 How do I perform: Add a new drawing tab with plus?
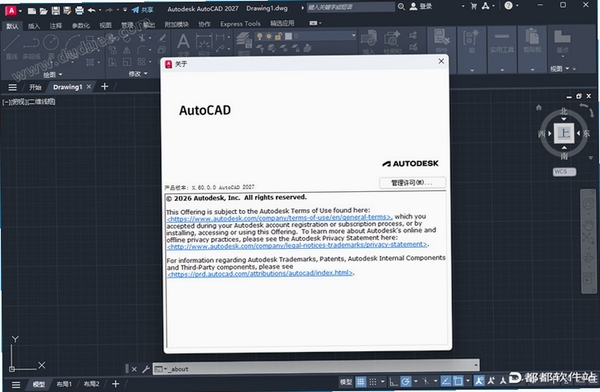(104, 87)
